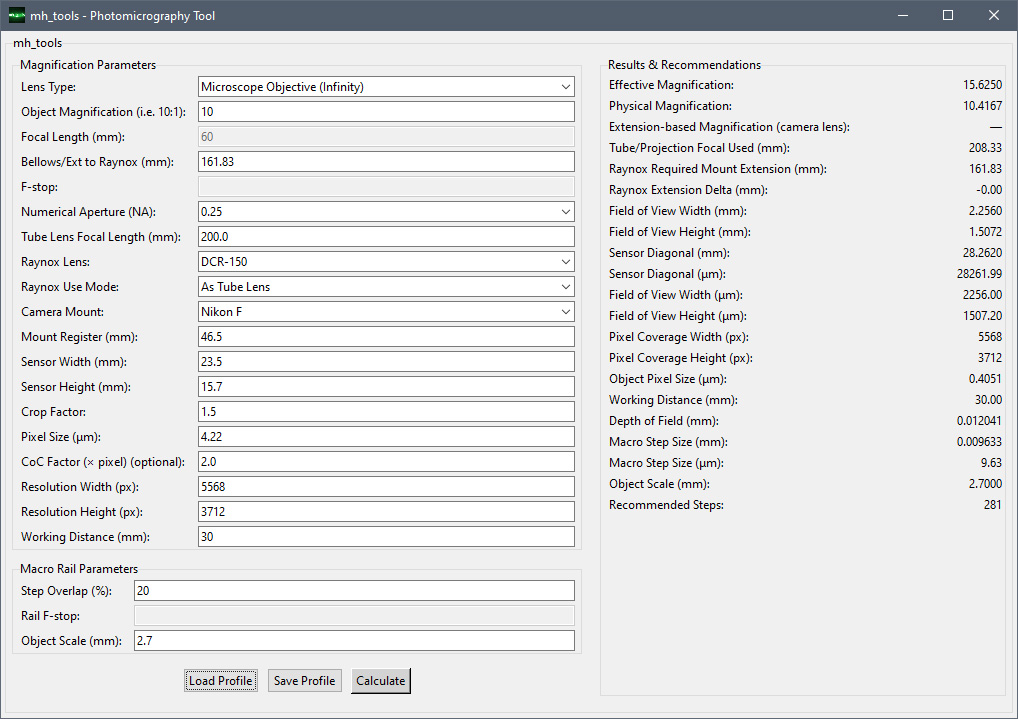
Task: Open the Lens Type dropdown
Action: (x=386, y=87)
